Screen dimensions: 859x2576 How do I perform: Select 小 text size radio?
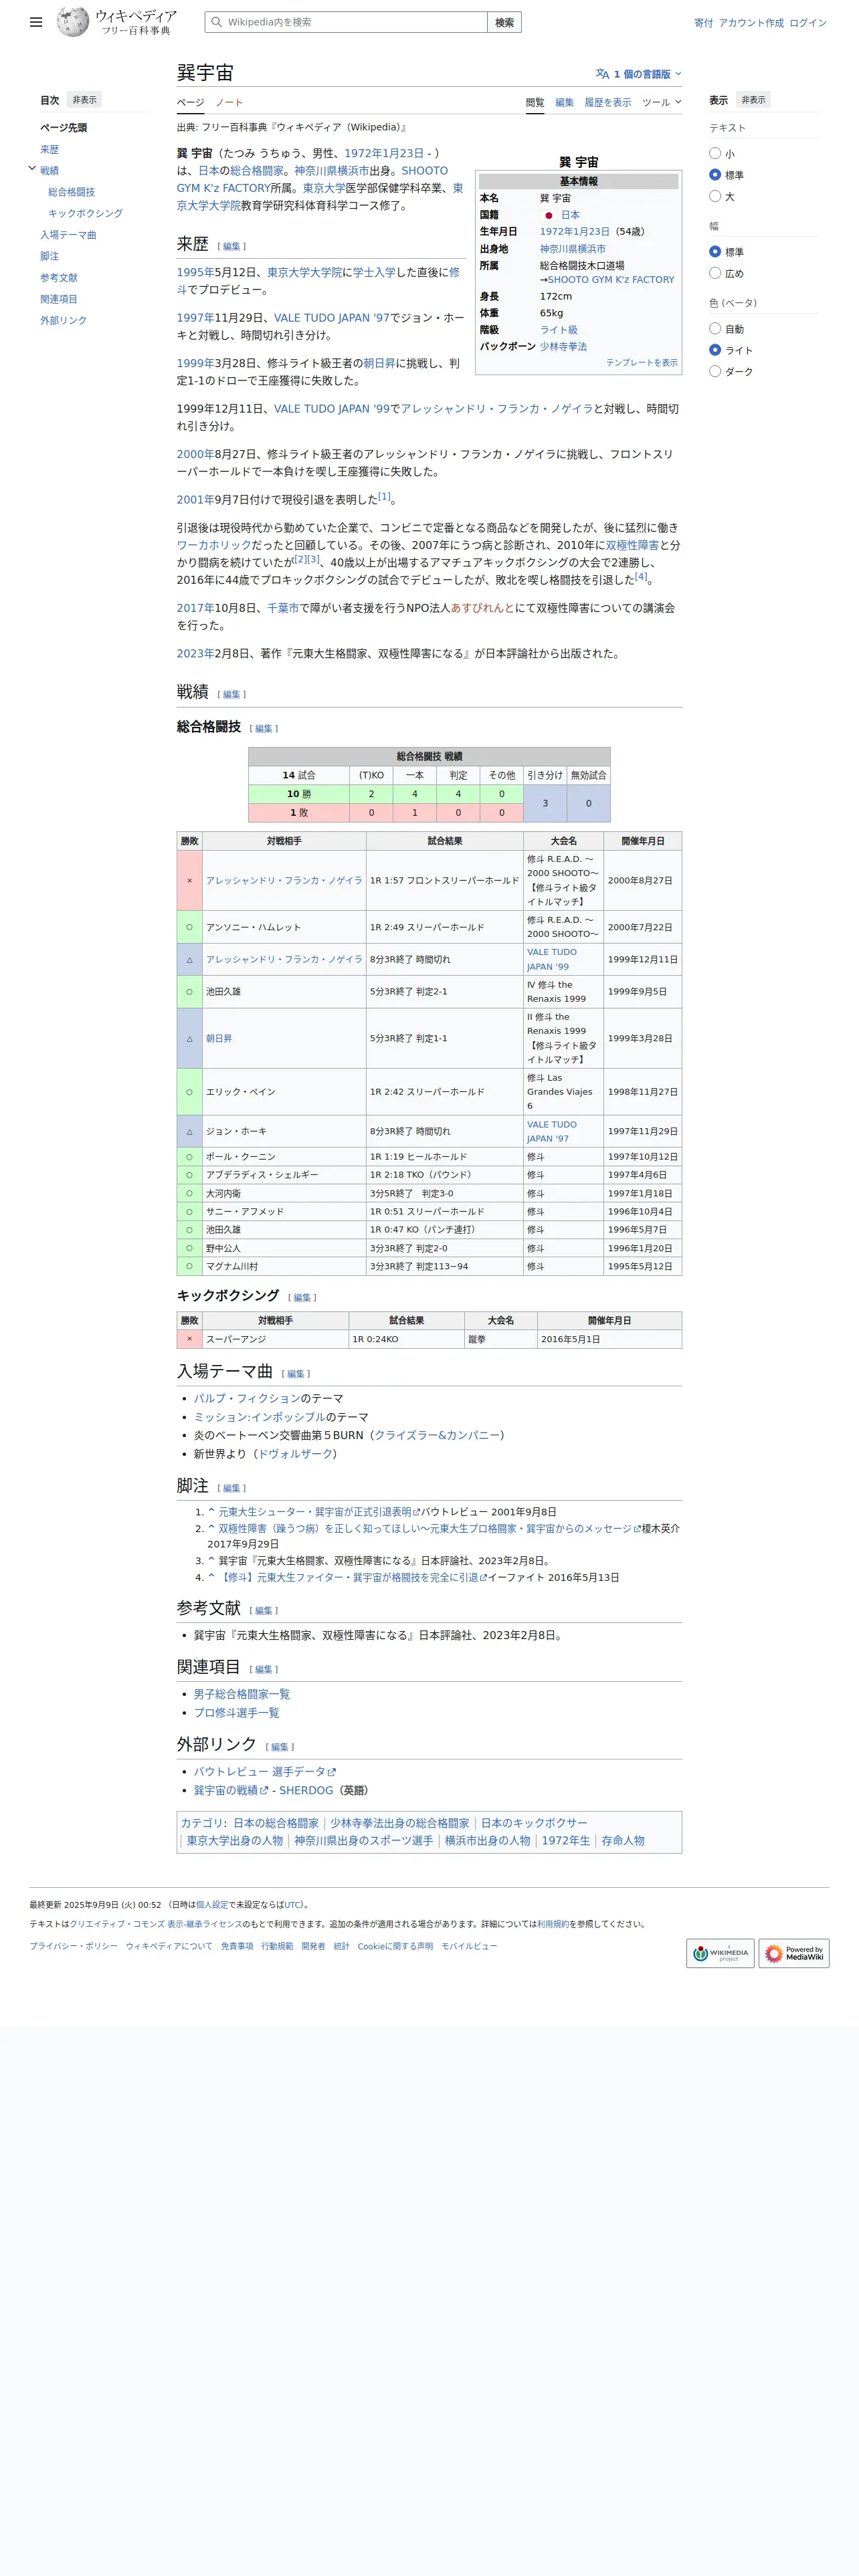(x=715, y=154)
